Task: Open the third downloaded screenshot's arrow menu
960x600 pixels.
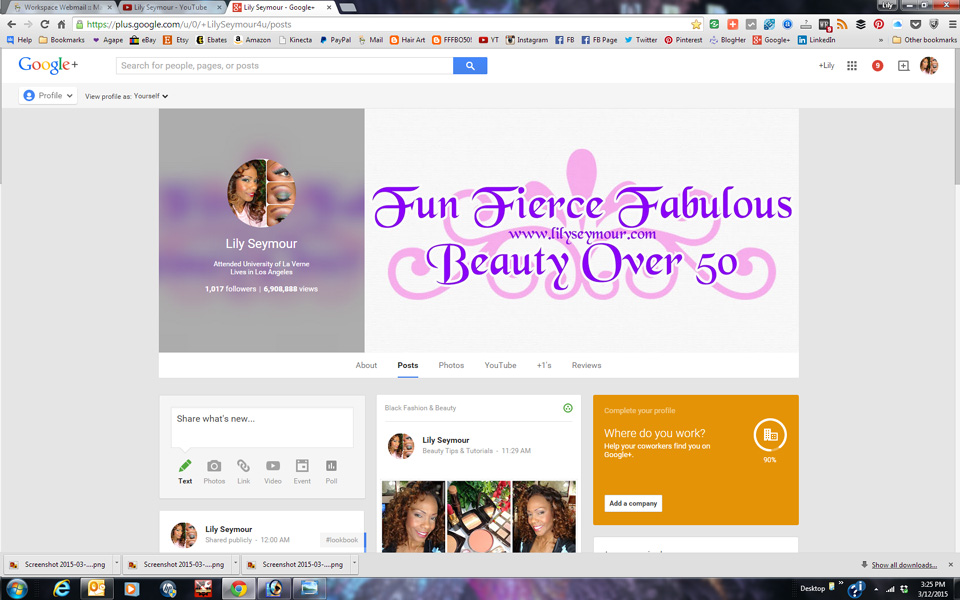Action: coord(354,564)
